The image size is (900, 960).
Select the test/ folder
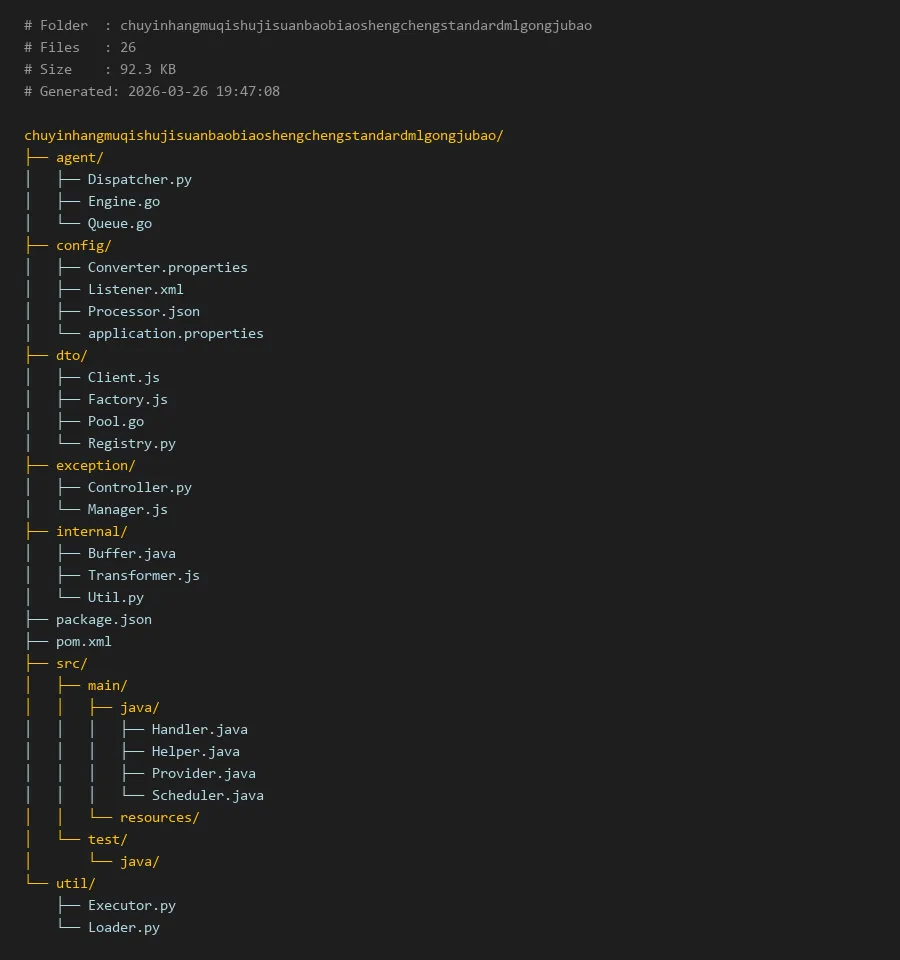(x=107, y=839)
